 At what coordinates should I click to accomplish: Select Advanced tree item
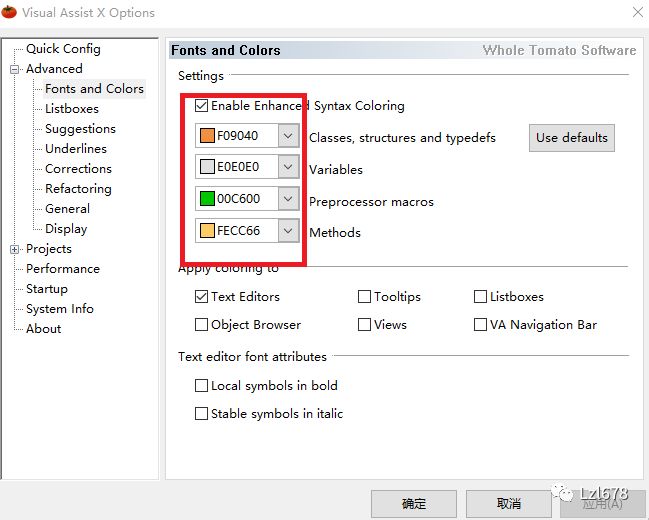(54, 69)
